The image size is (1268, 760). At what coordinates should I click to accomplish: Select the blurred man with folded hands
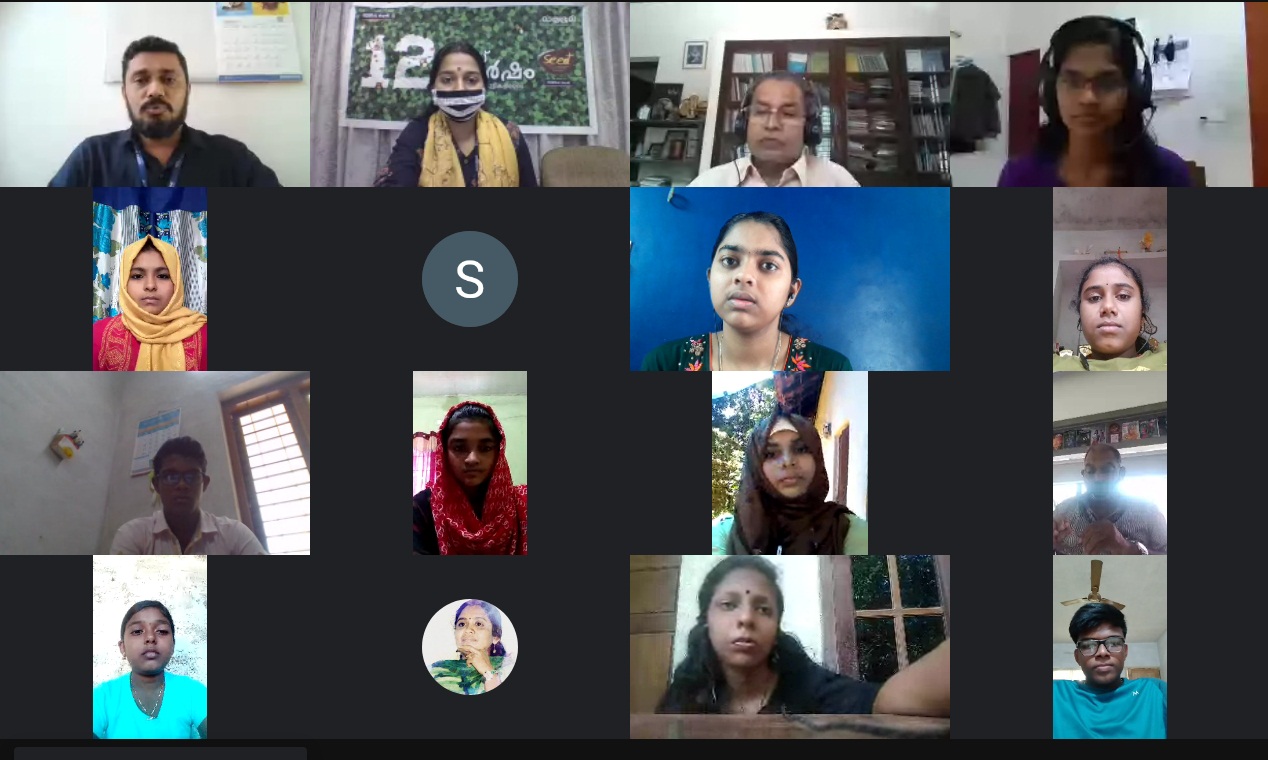[1110, 463]
